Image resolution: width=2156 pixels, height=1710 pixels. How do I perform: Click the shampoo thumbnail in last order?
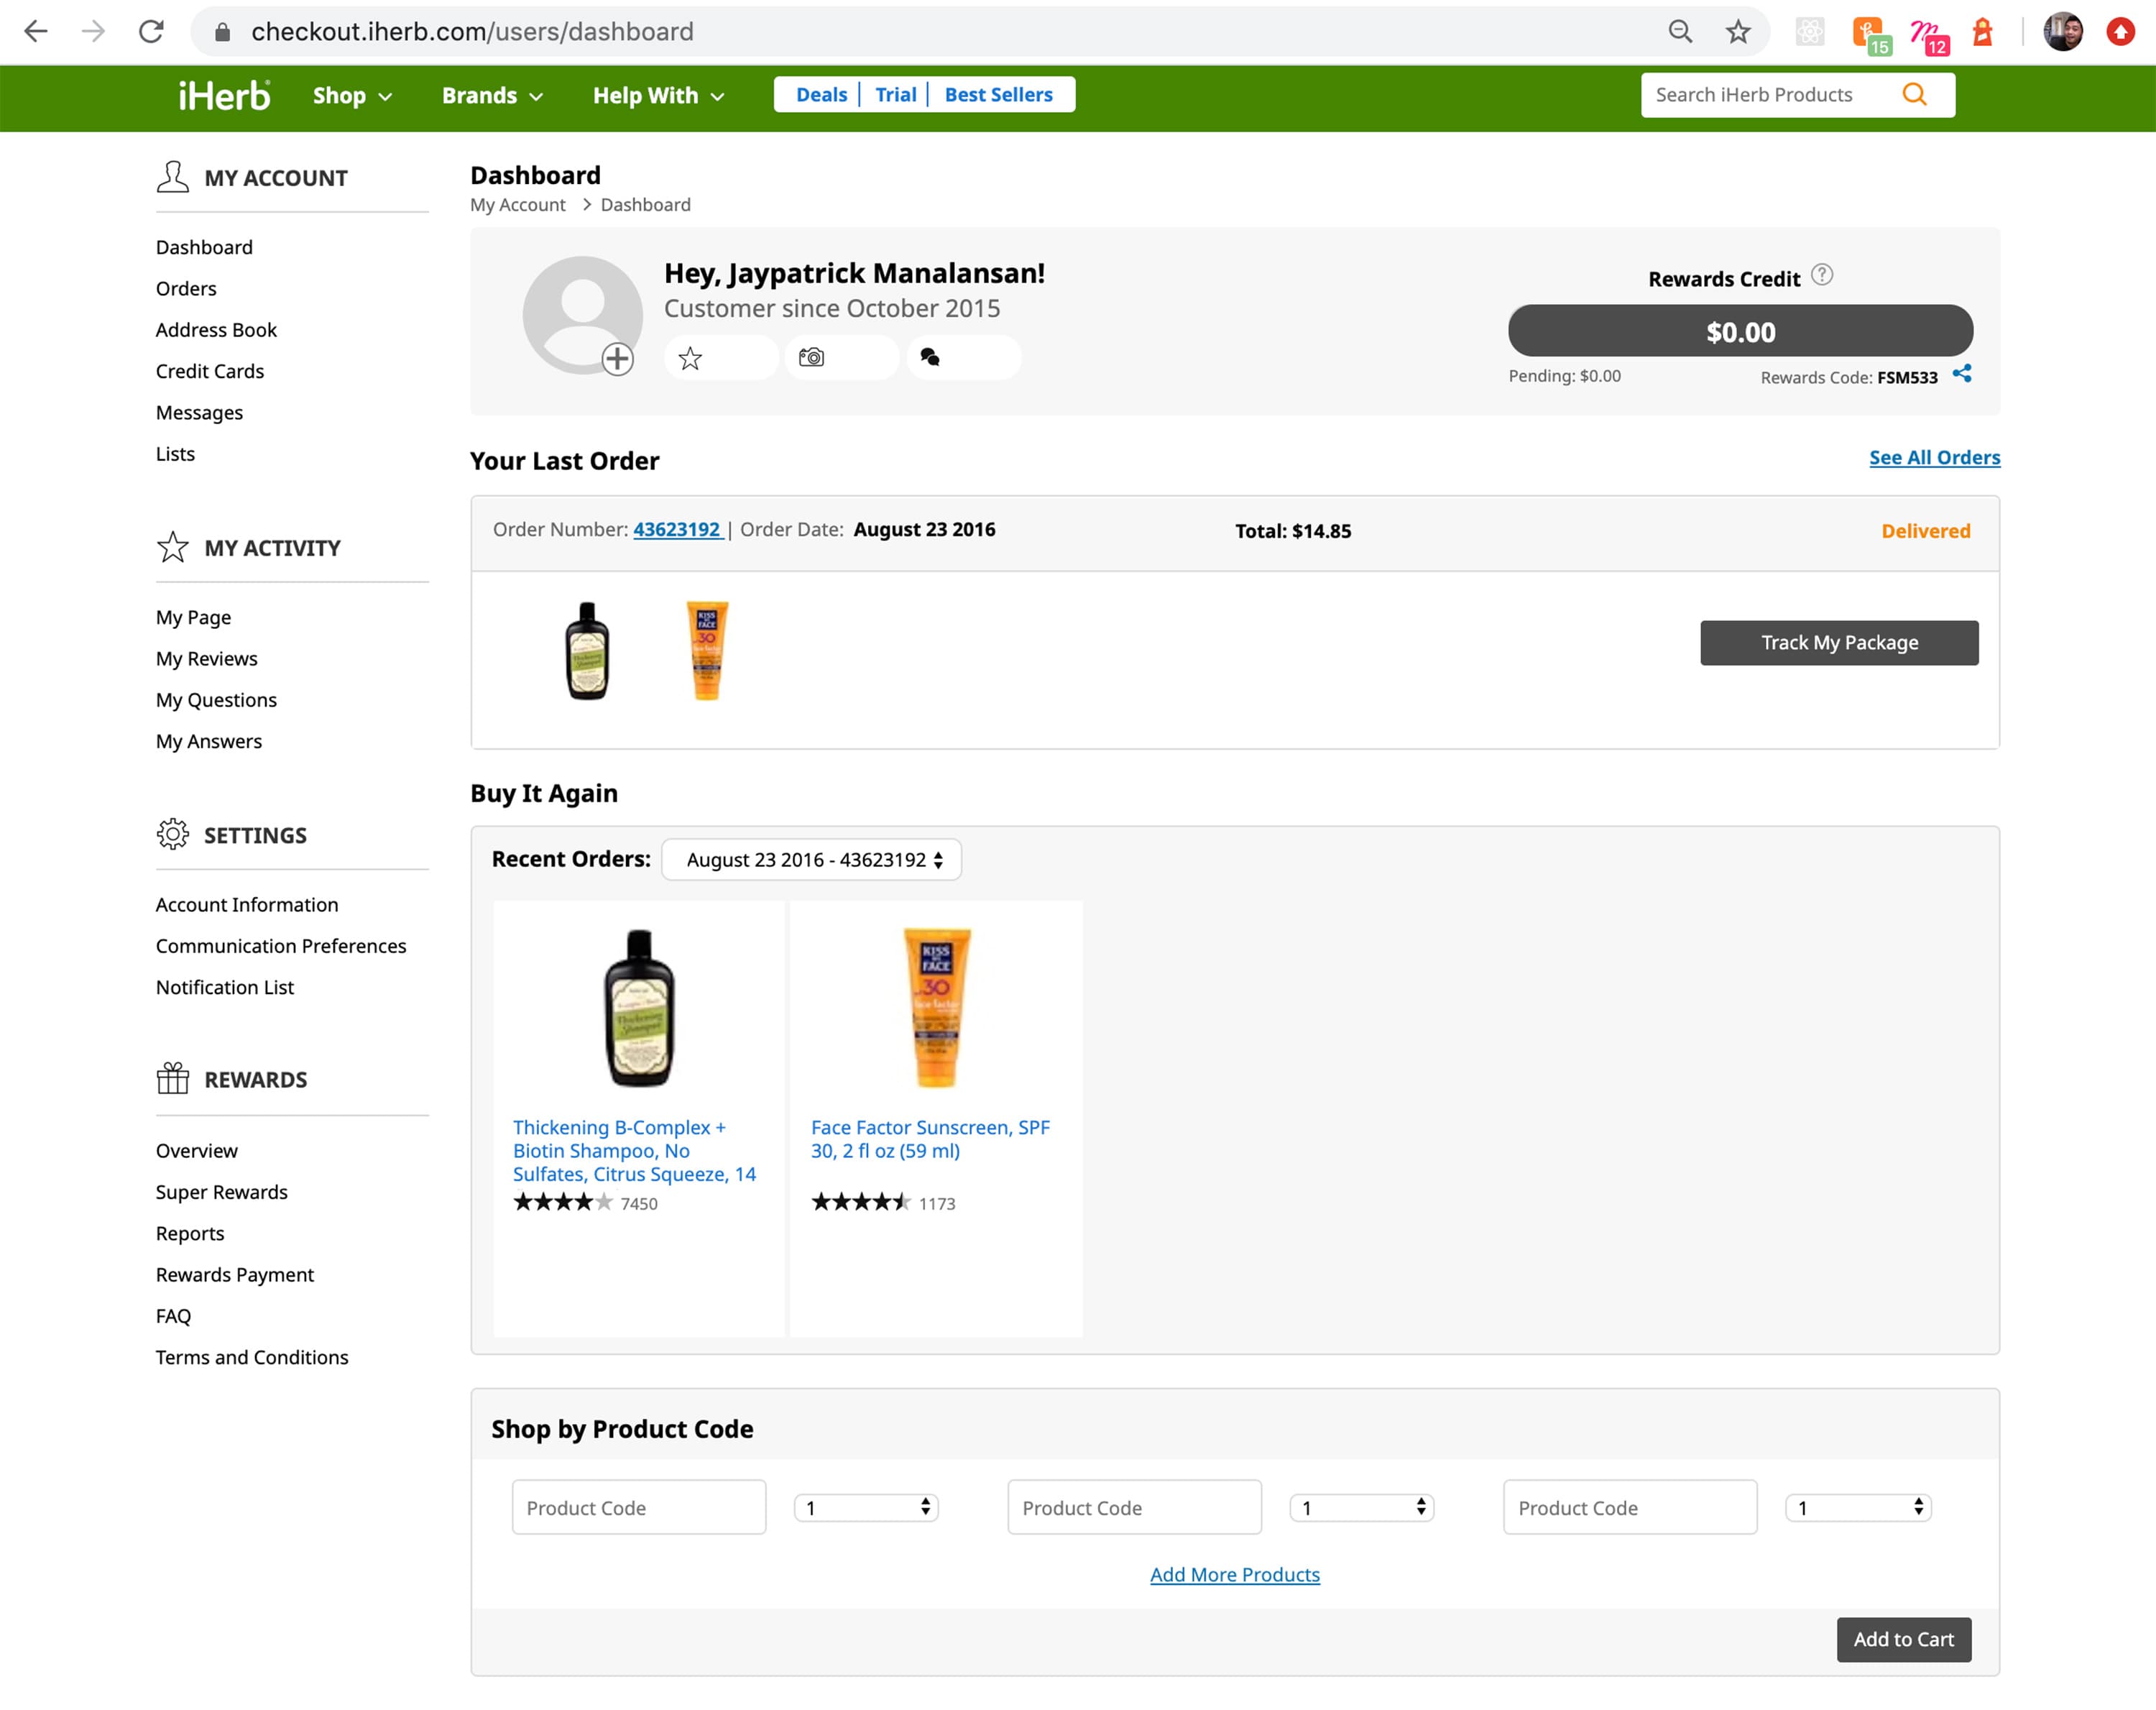pyautogui.click(x=587, y=650)
